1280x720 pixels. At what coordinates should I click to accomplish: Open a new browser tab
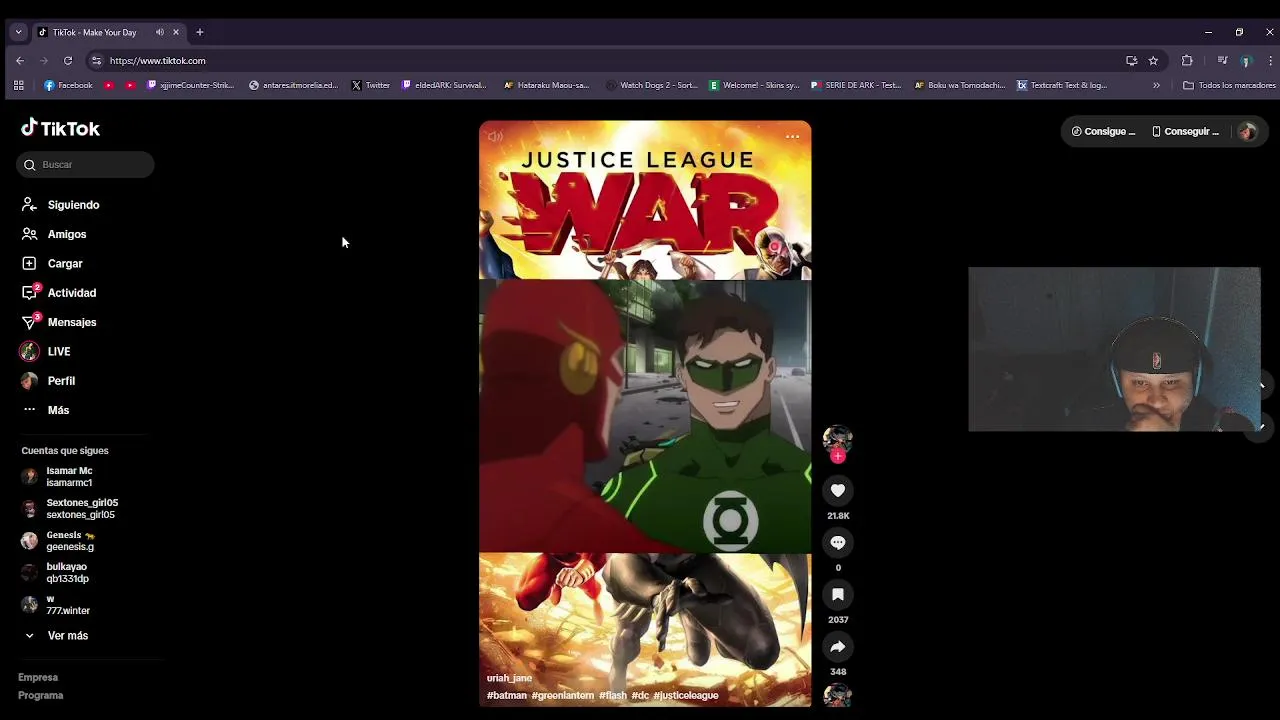pyautogui.click(x=199, y=32)
